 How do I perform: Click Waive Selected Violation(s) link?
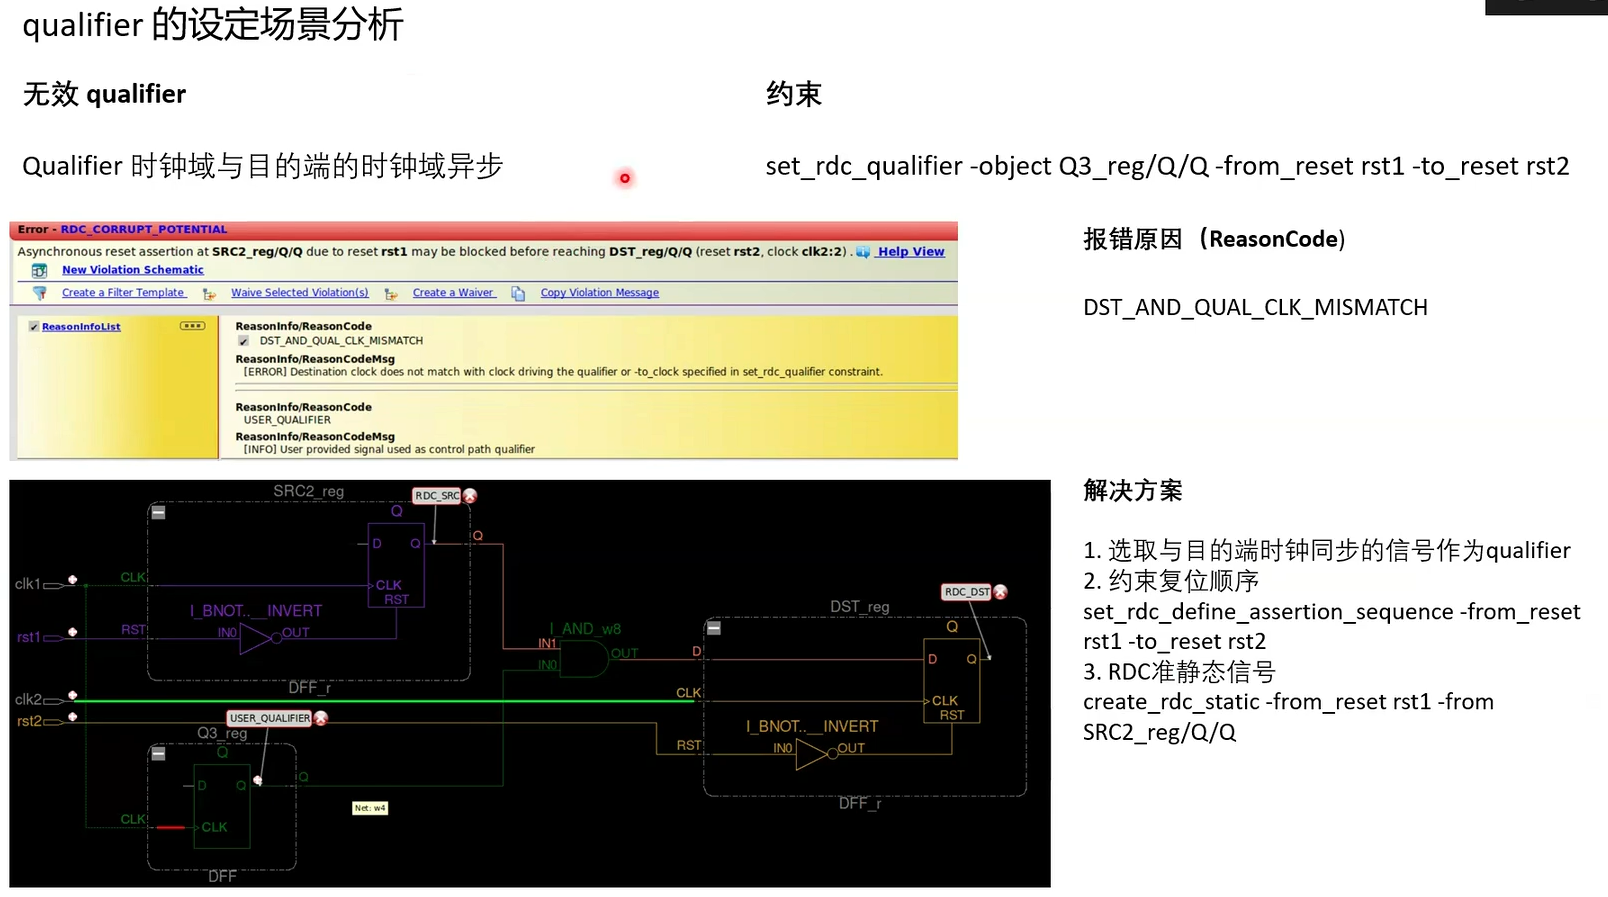pos(300,293)
